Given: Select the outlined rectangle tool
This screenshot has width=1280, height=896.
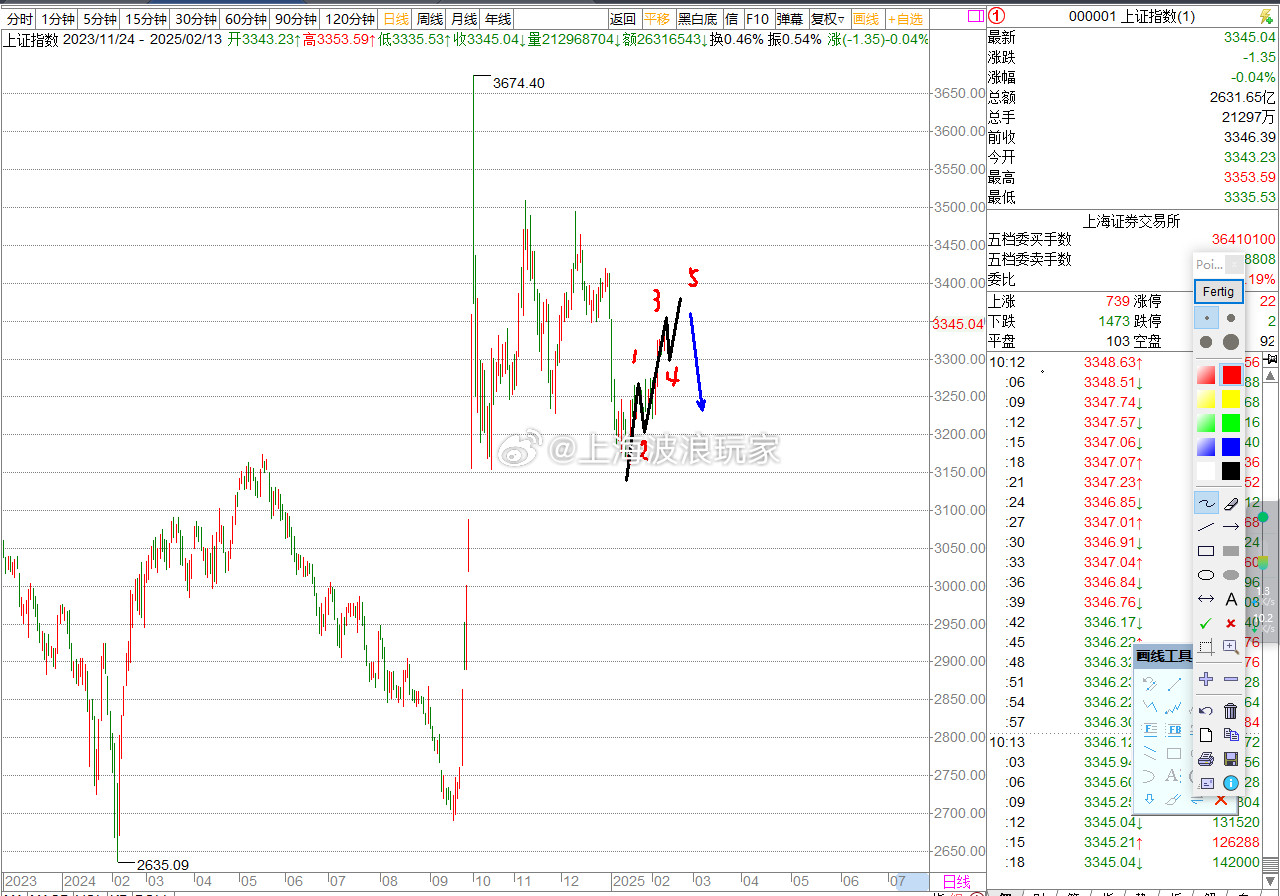Looking at the screenshot, I should click(1206, 551).
